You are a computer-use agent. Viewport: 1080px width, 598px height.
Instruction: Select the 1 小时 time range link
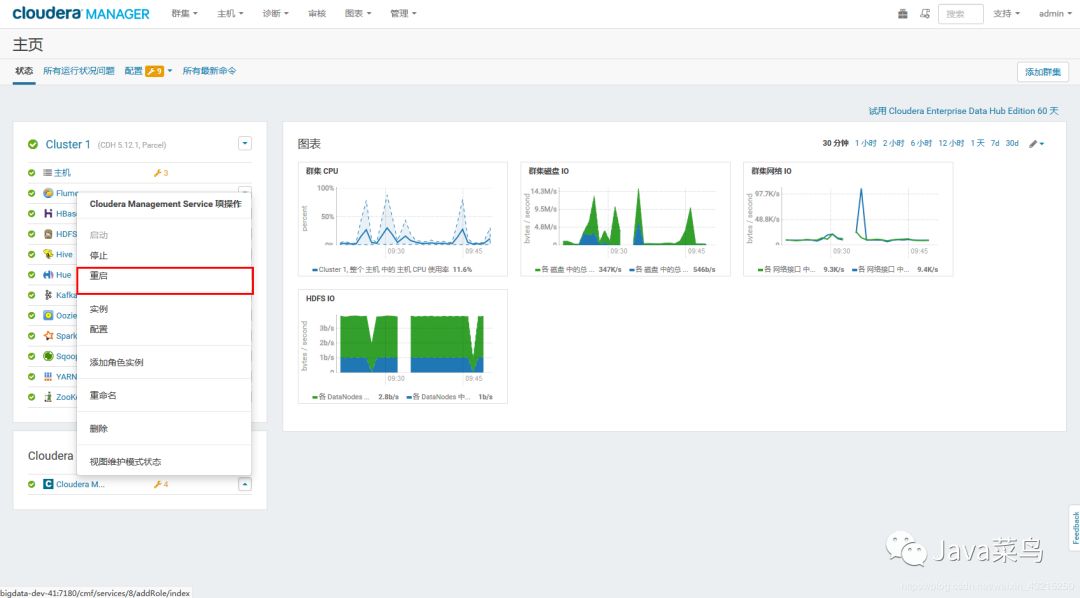(865, 143)
